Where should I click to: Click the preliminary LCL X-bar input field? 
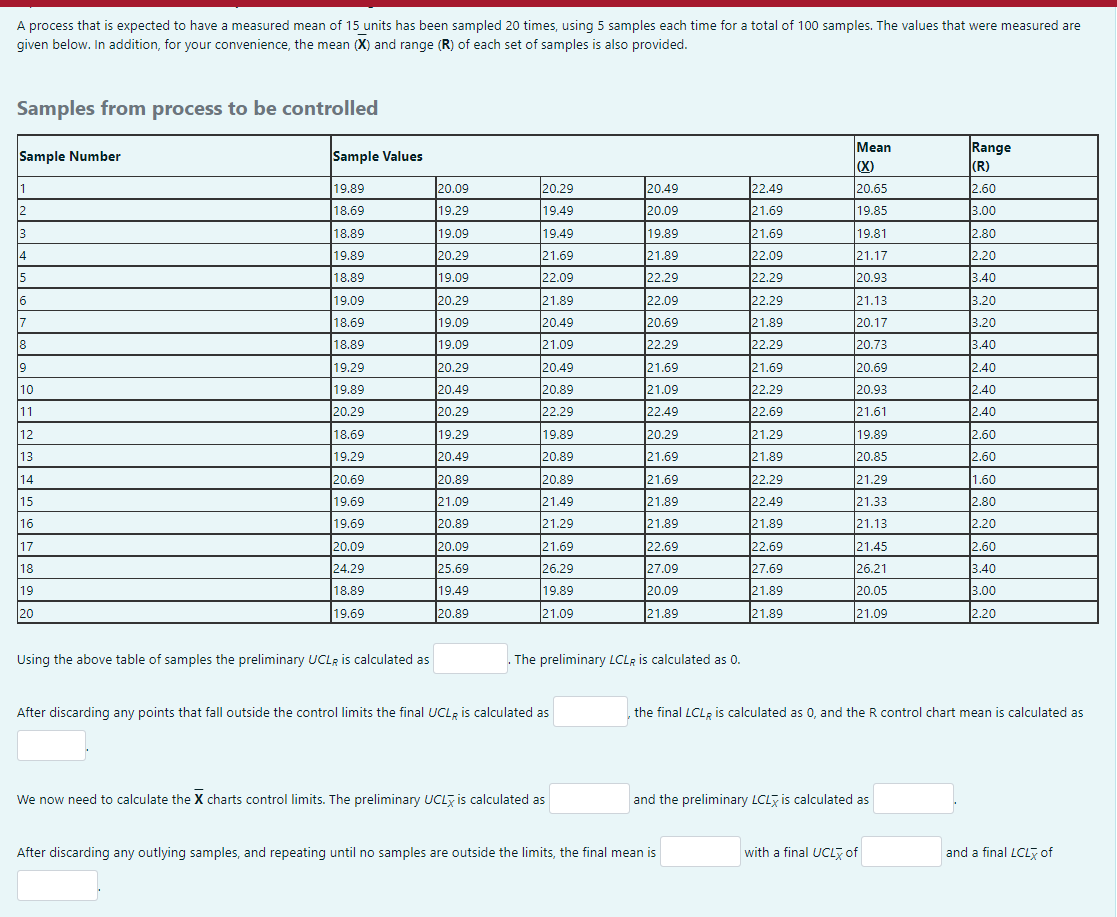[913, 799]
